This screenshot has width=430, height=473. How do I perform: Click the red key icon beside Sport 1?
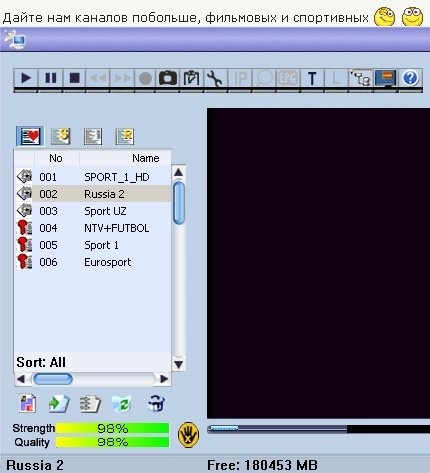click(24, 245)
